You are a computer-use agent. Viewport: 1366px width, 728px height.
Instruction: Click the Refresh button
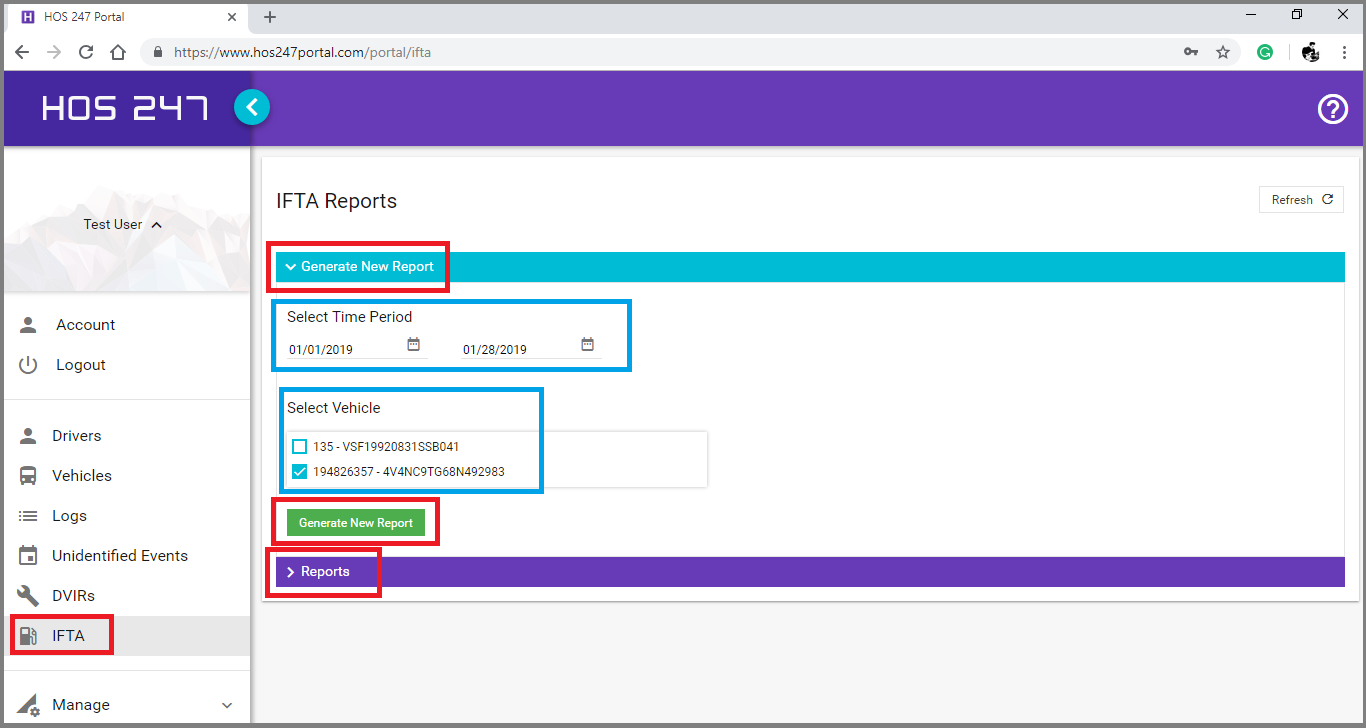[1301, 200]
